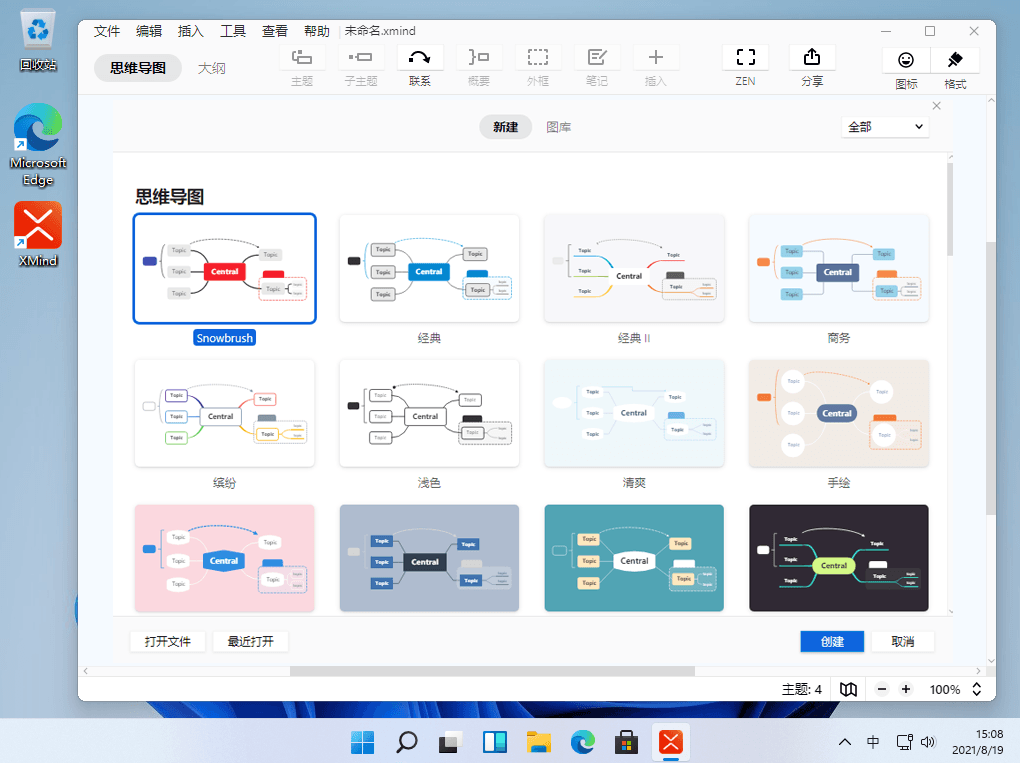Open the 100% zoom level stepper
The height and width of the screenshot is (763, 1020).
976,689
